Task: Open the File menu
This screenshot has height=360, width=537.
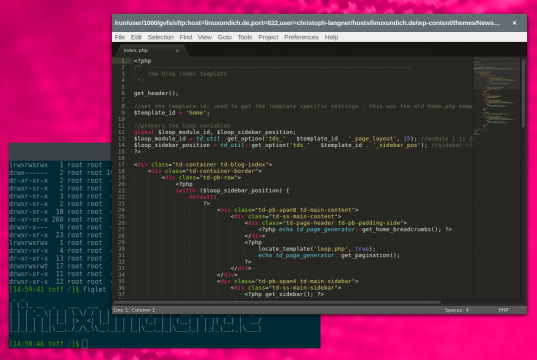Action: [120, 37]
